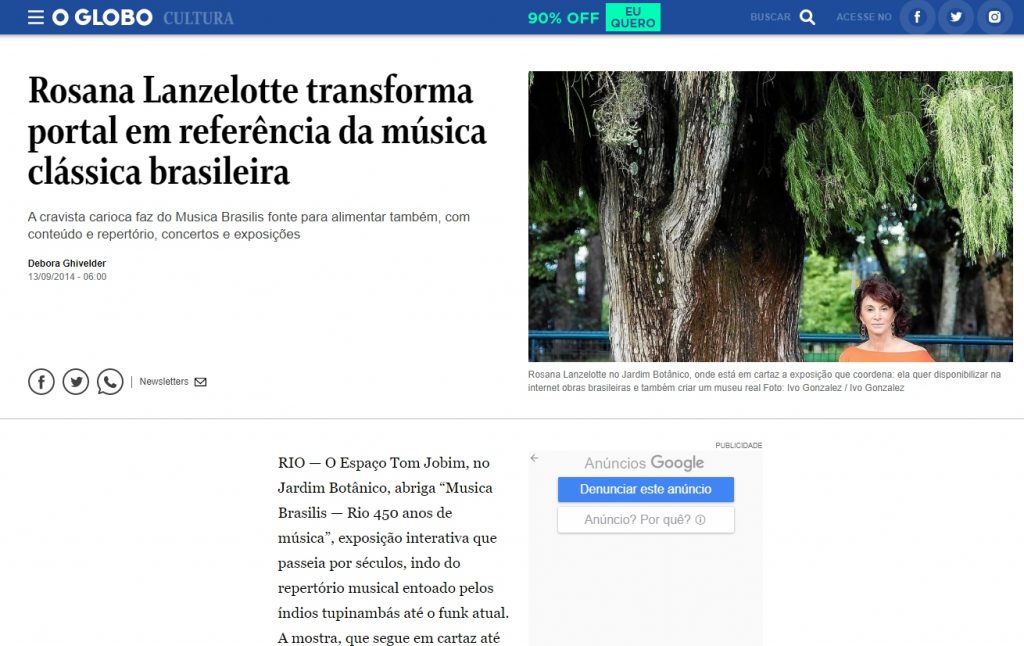Viewport: 1024px width, 646px height.
Task: Open Facebook page from header icon
Action: (x=917, y=17)
